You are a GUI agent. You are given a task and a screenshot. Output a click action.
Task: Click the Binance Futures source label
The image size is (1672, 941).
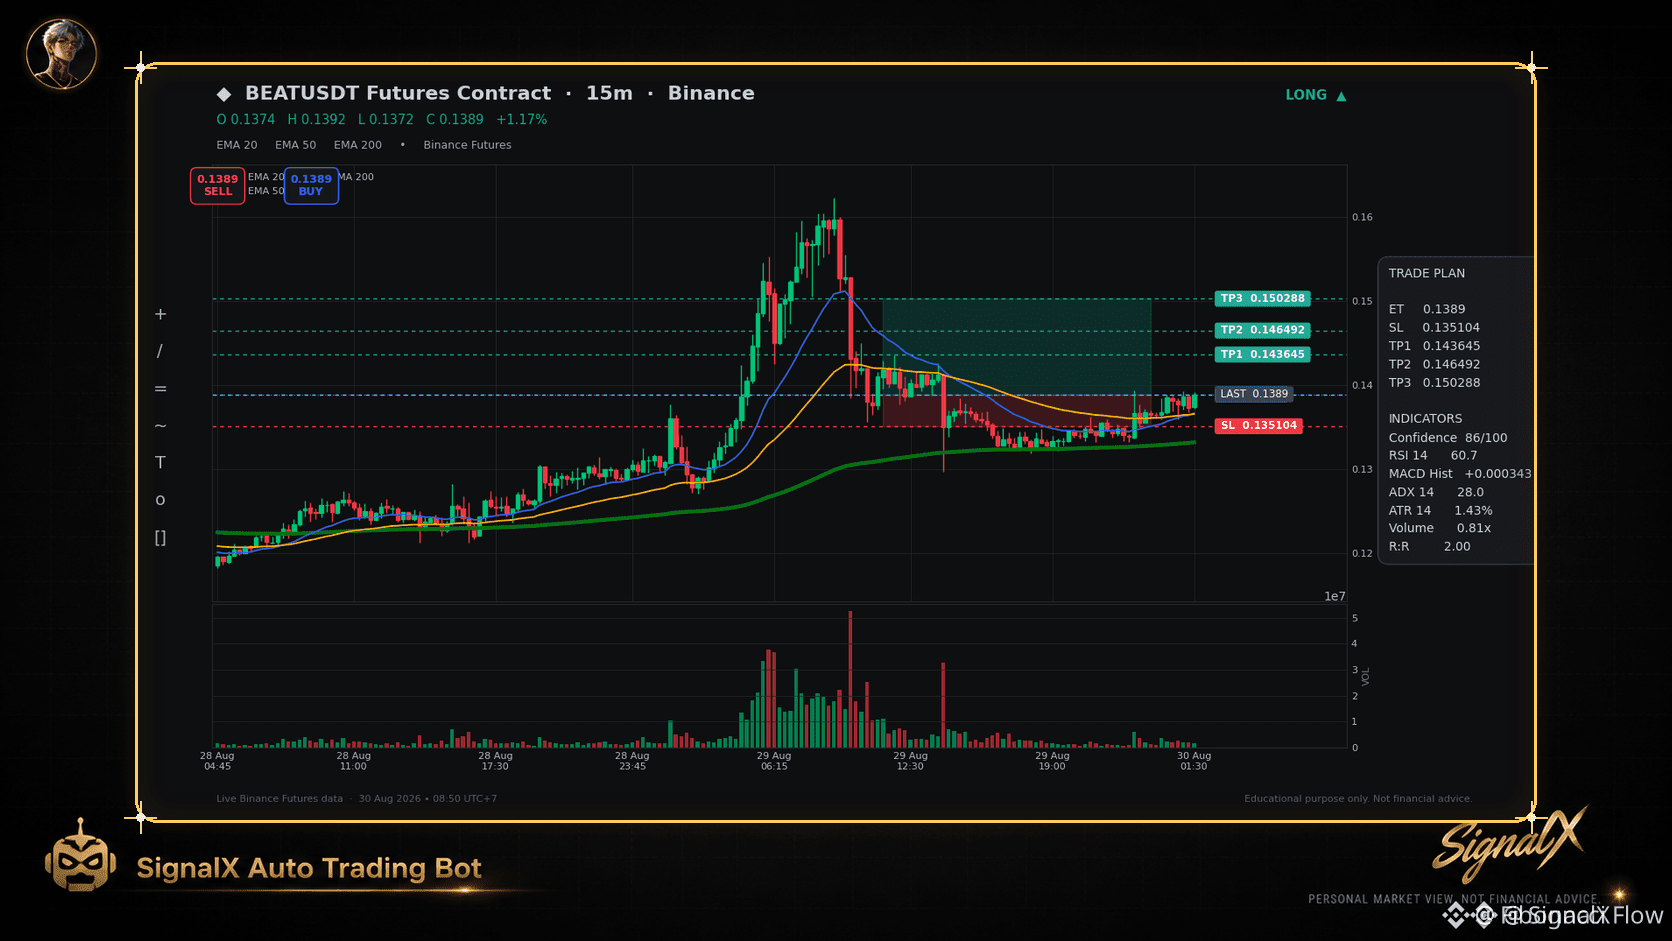click(x=467, y=145)
